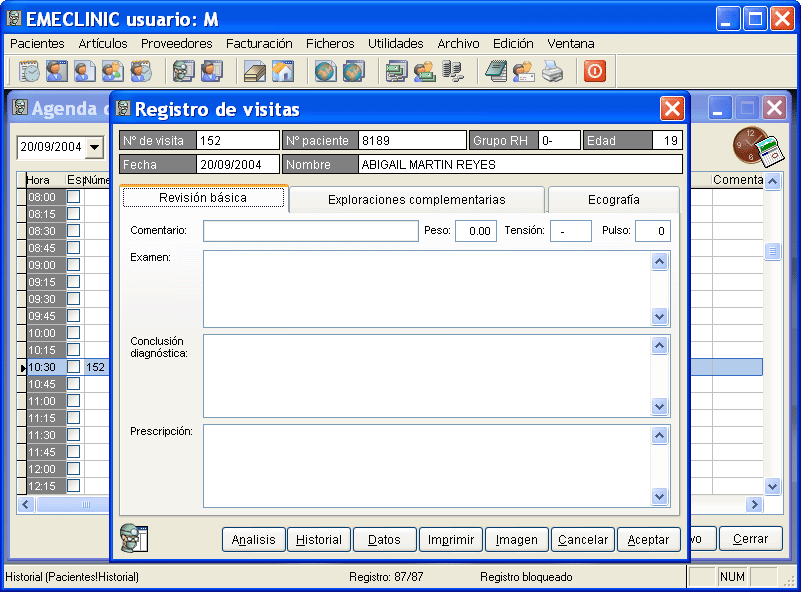Click the Conclusión diagnóstica scroll-down arrow
Screen dimensions: 801x592
tap(659, 407)
